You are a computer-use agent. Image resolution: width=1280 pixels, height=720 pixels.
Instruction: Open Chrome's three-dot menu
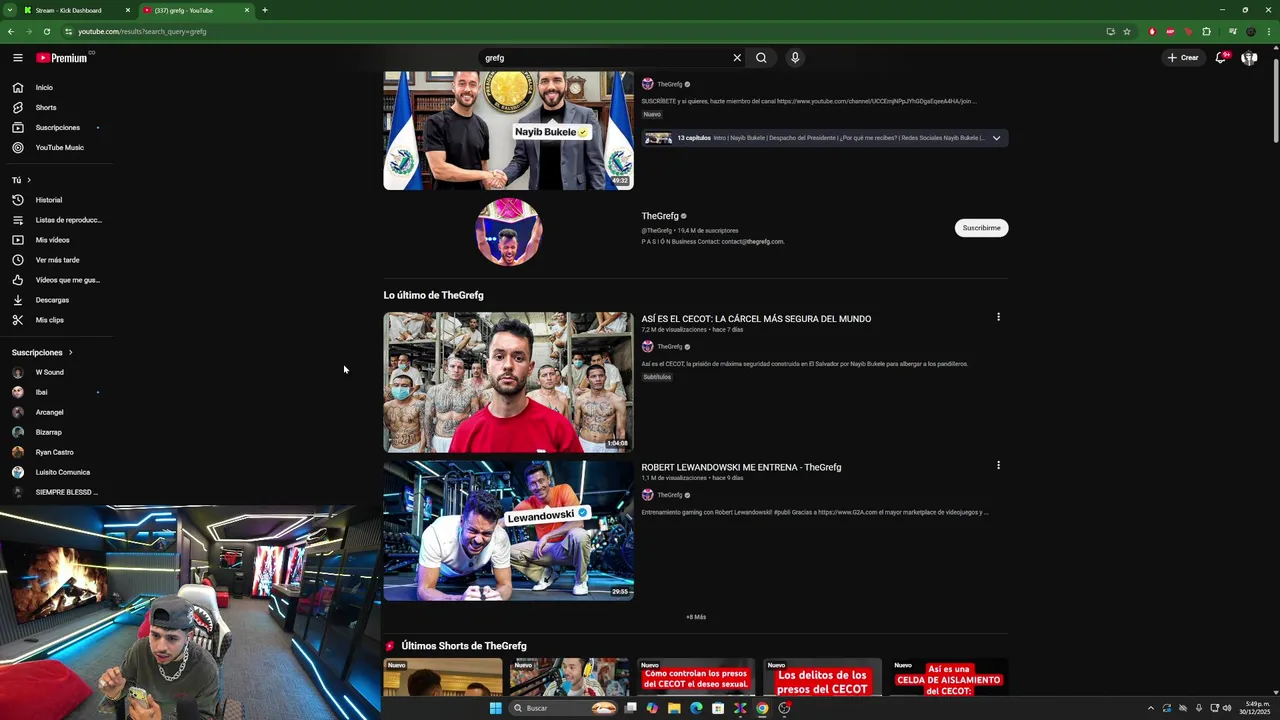[1269, 31]
